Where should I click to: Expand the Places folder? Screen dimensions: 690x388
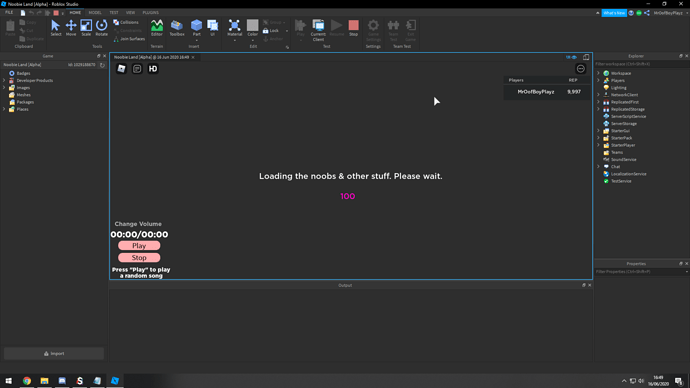click(x=4, y=109)
